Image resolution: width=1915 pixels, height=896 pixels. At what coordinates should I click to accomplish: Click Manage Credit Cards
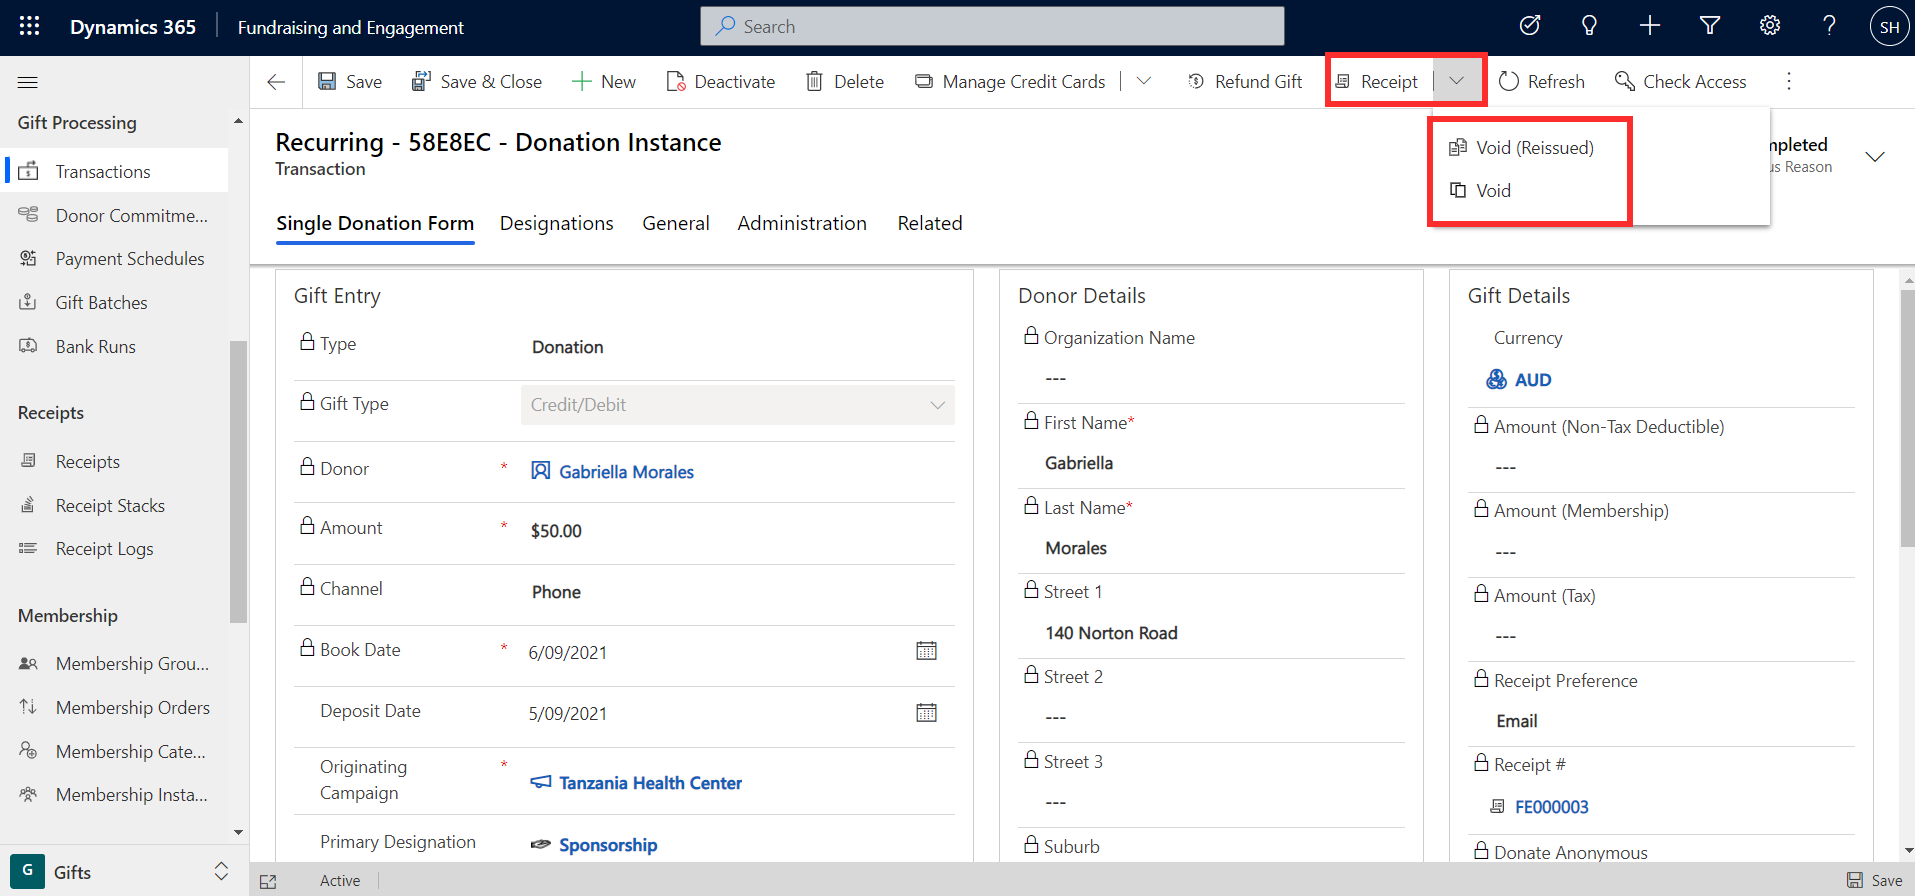pyautogui.click(x=1010, y=82)
